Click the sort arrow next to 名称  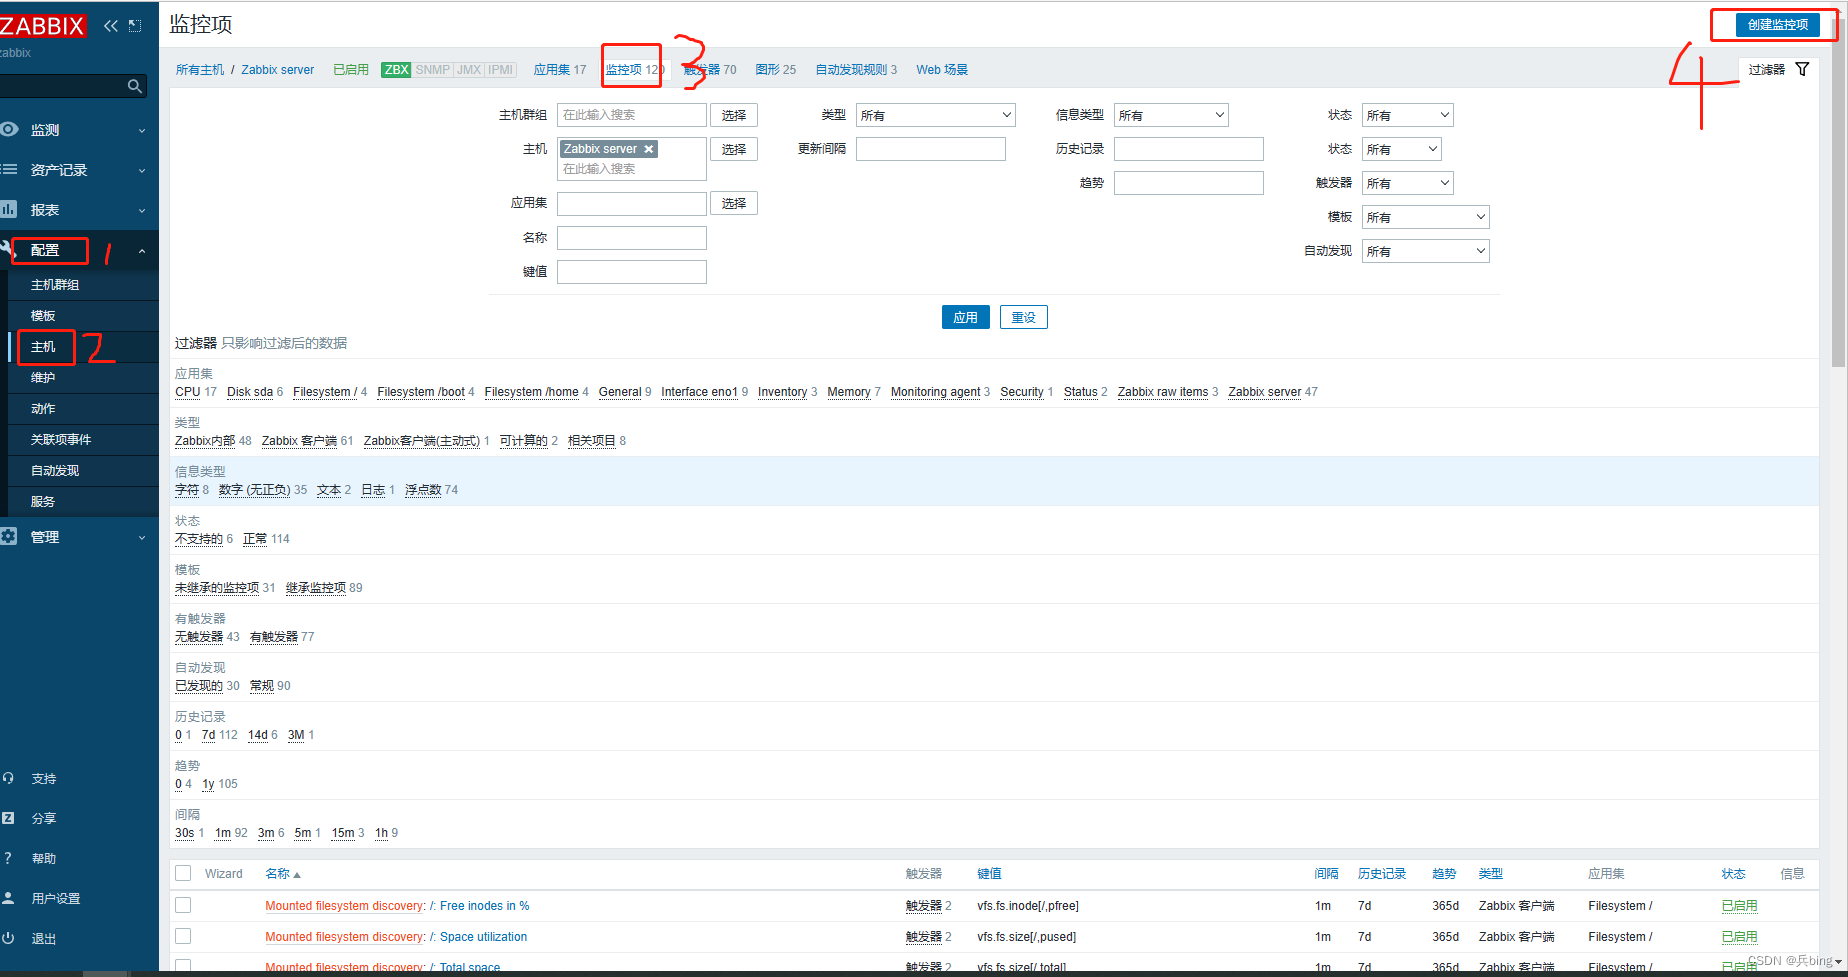click(x=297, y=875)
